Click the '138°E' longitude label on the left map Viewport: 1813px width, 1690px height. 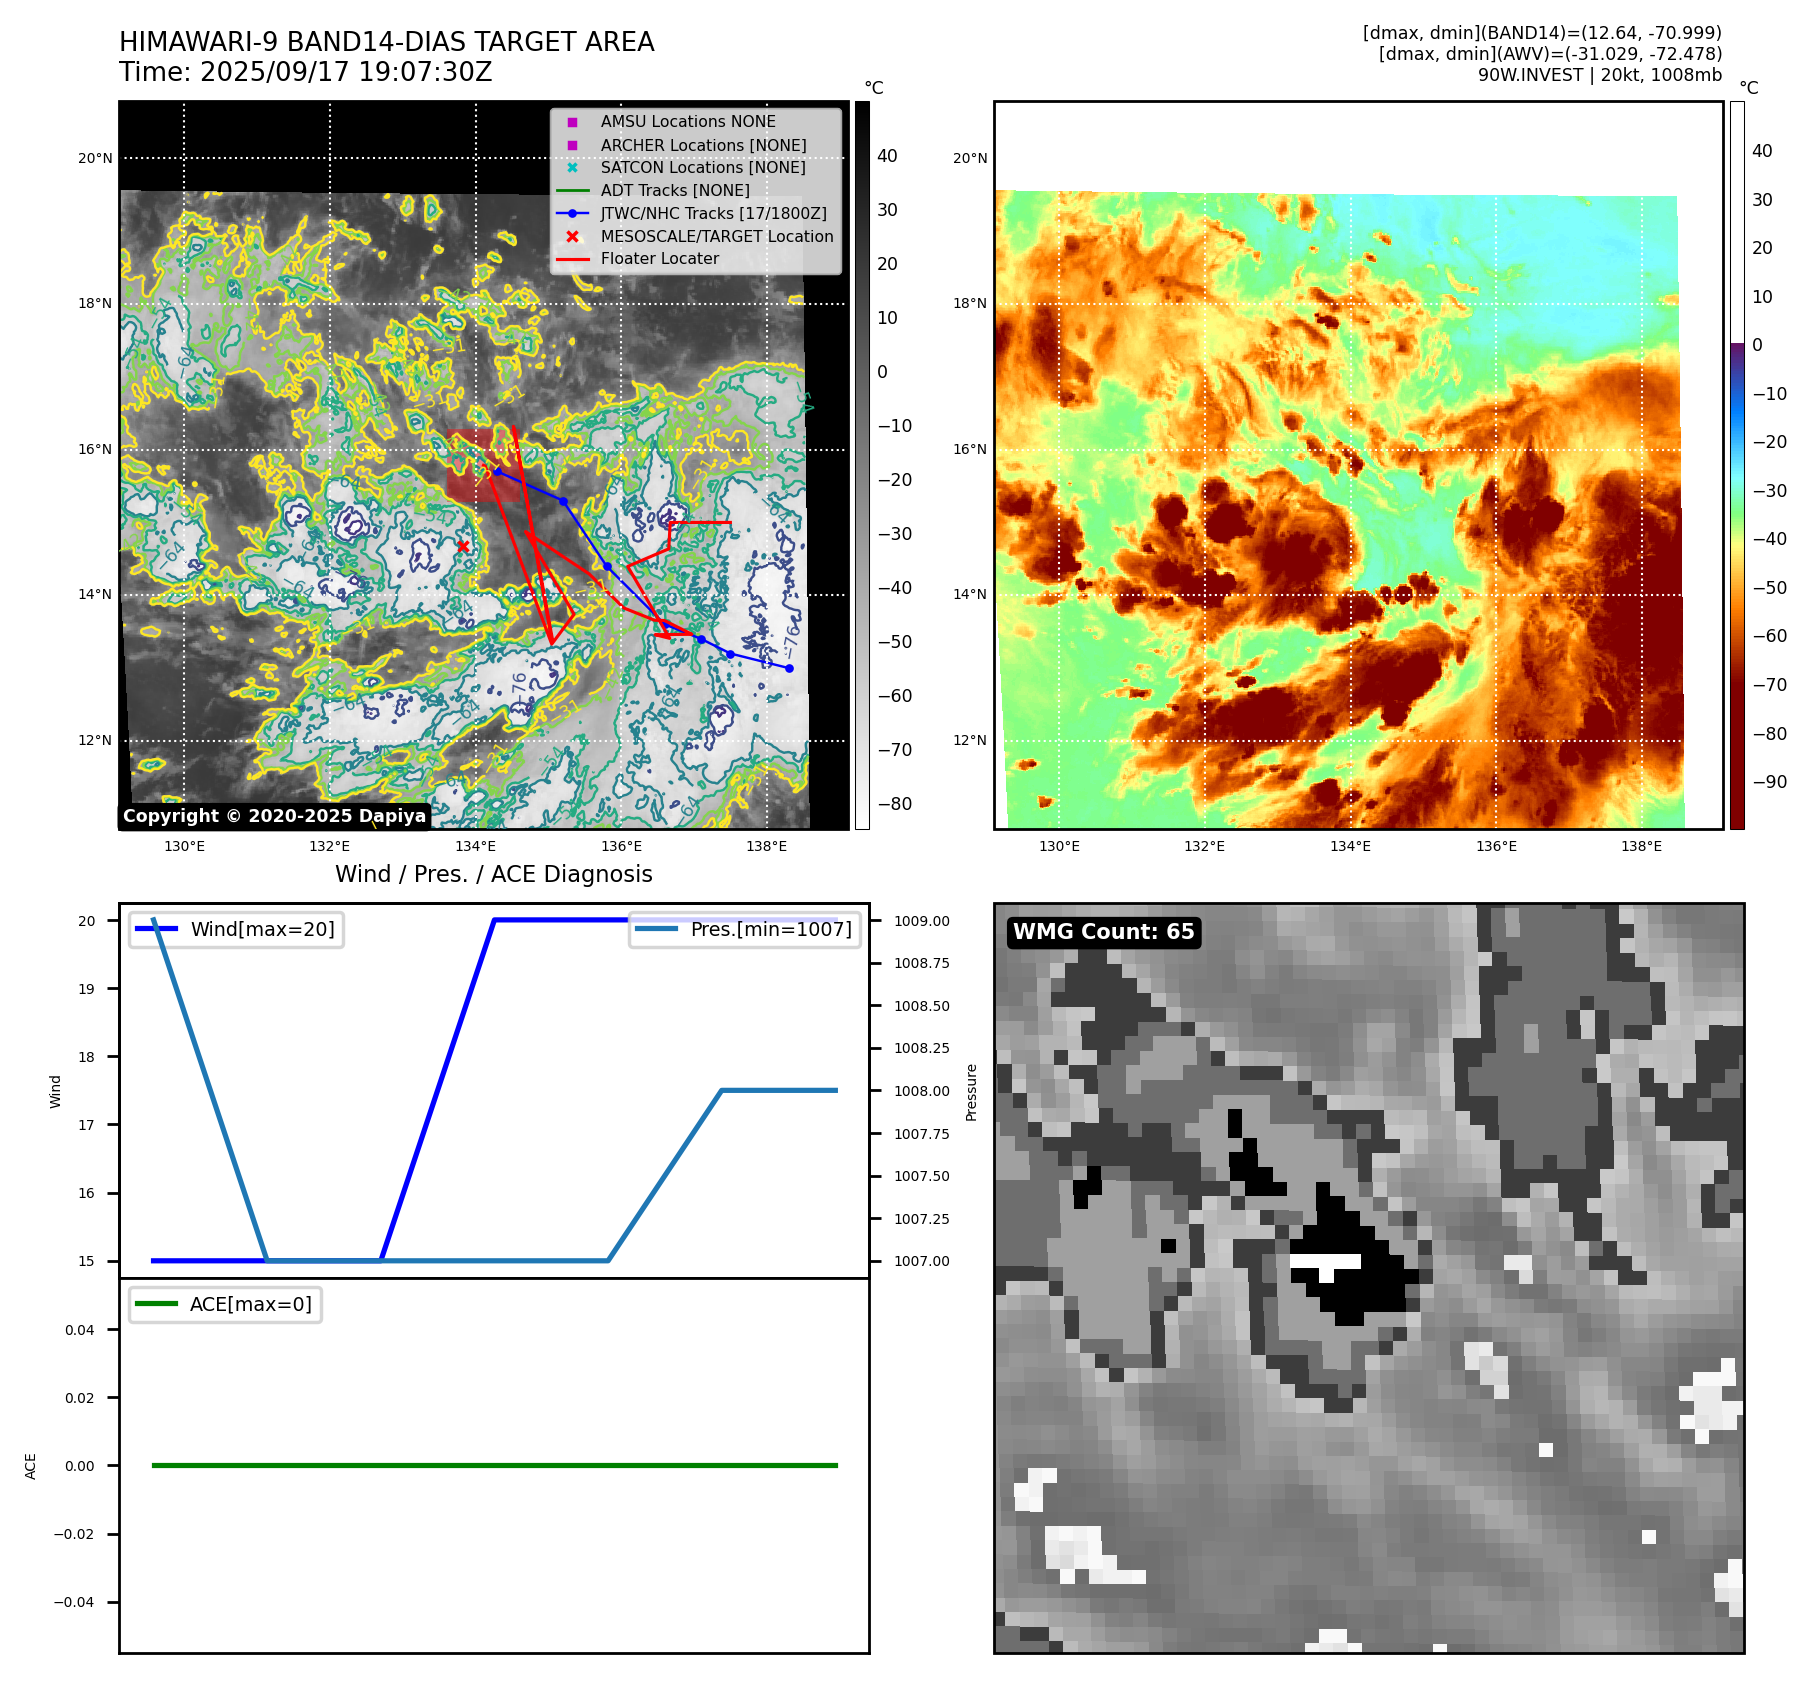pyautogui.click(x=767, y=846)
